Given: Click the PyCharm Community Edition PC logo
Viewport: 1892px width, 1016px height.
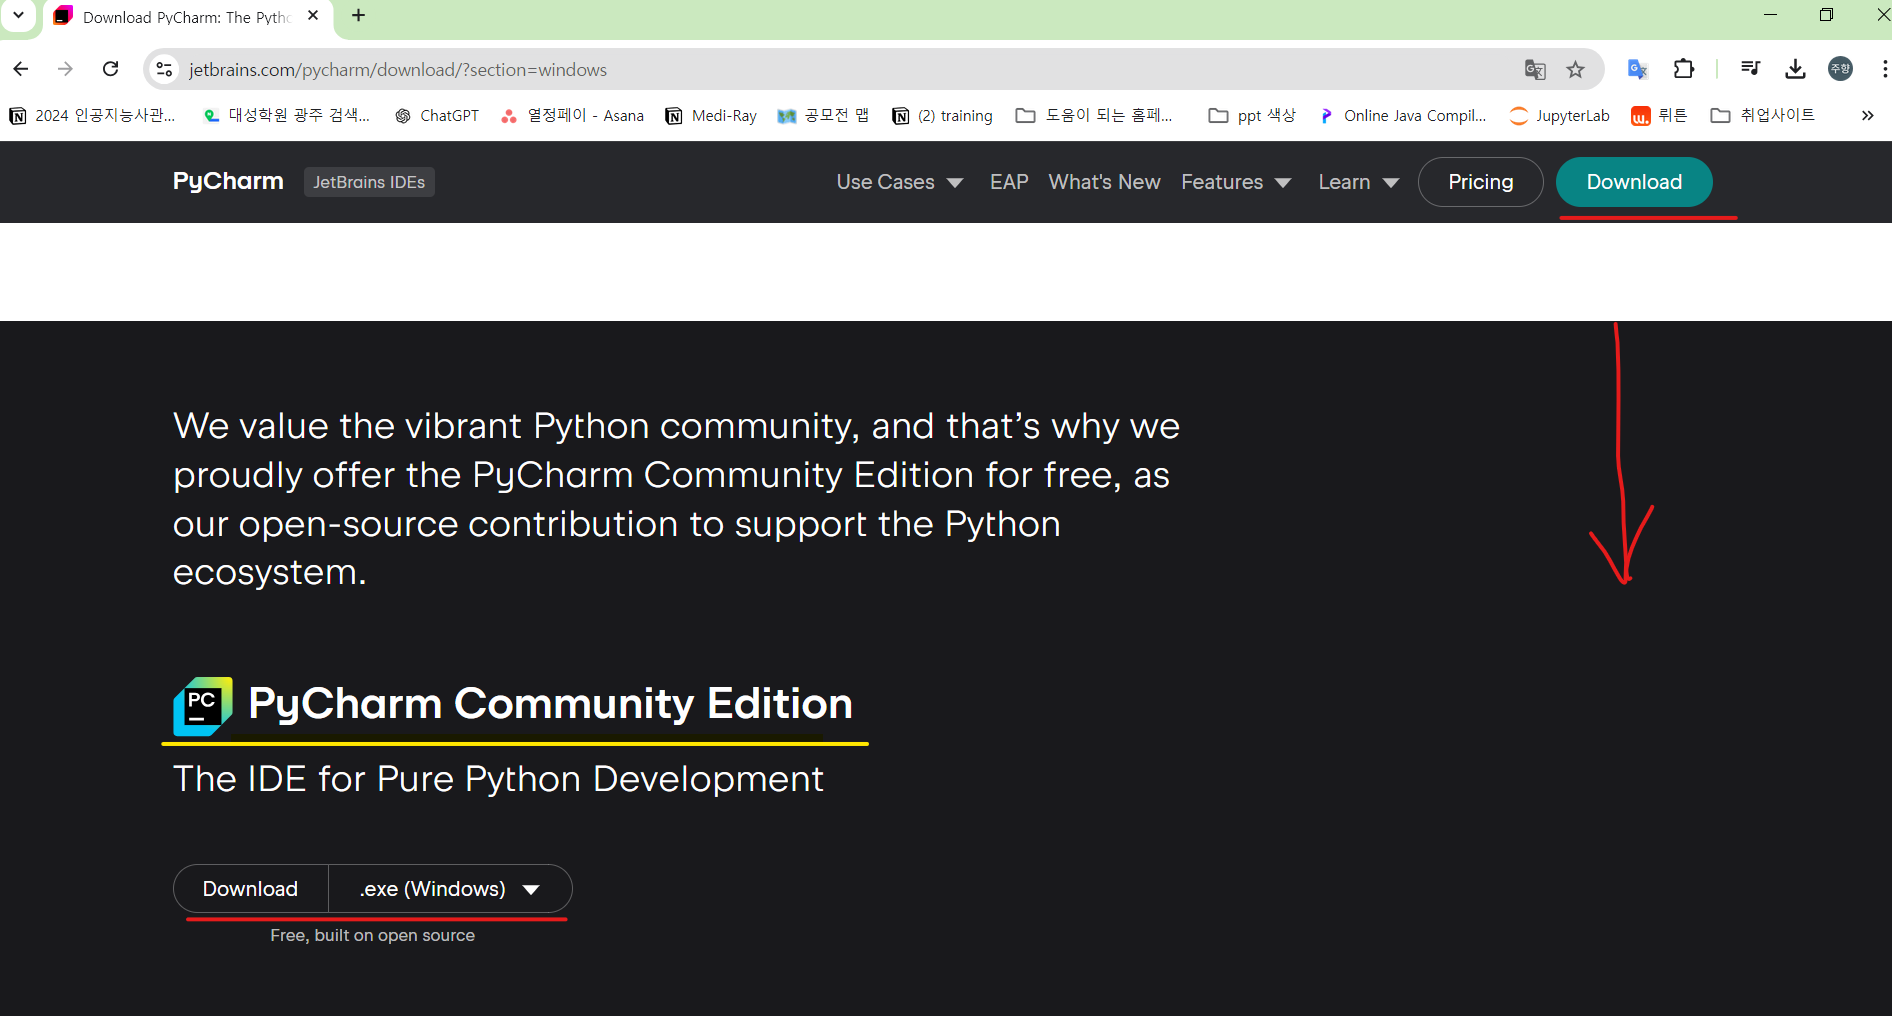Looking at the screenshot, I should click(x=203, y=706).
